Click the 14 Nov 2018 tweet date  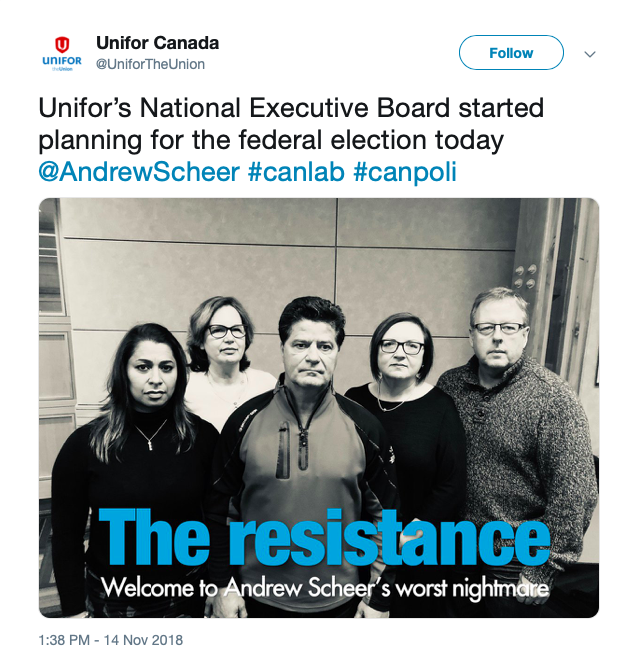(x=147, y=639)
